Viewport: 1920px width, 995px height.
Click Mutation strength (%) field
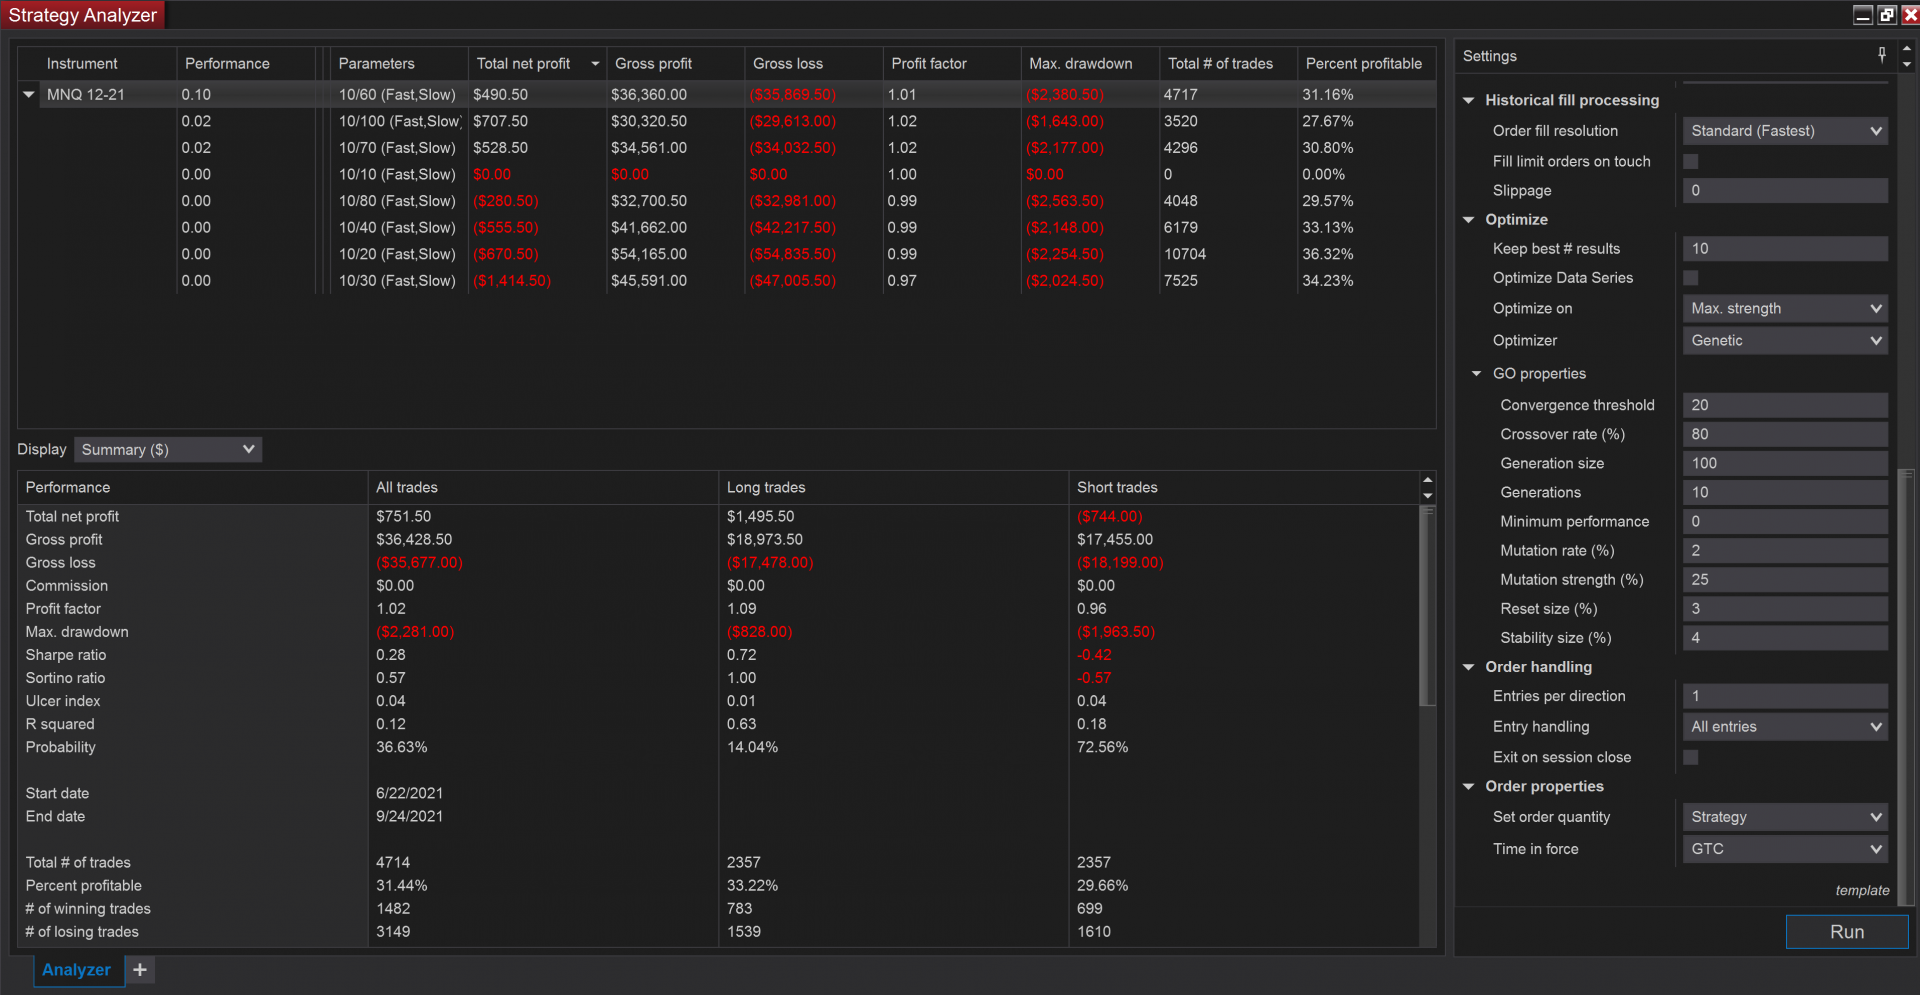(1785, 579)
